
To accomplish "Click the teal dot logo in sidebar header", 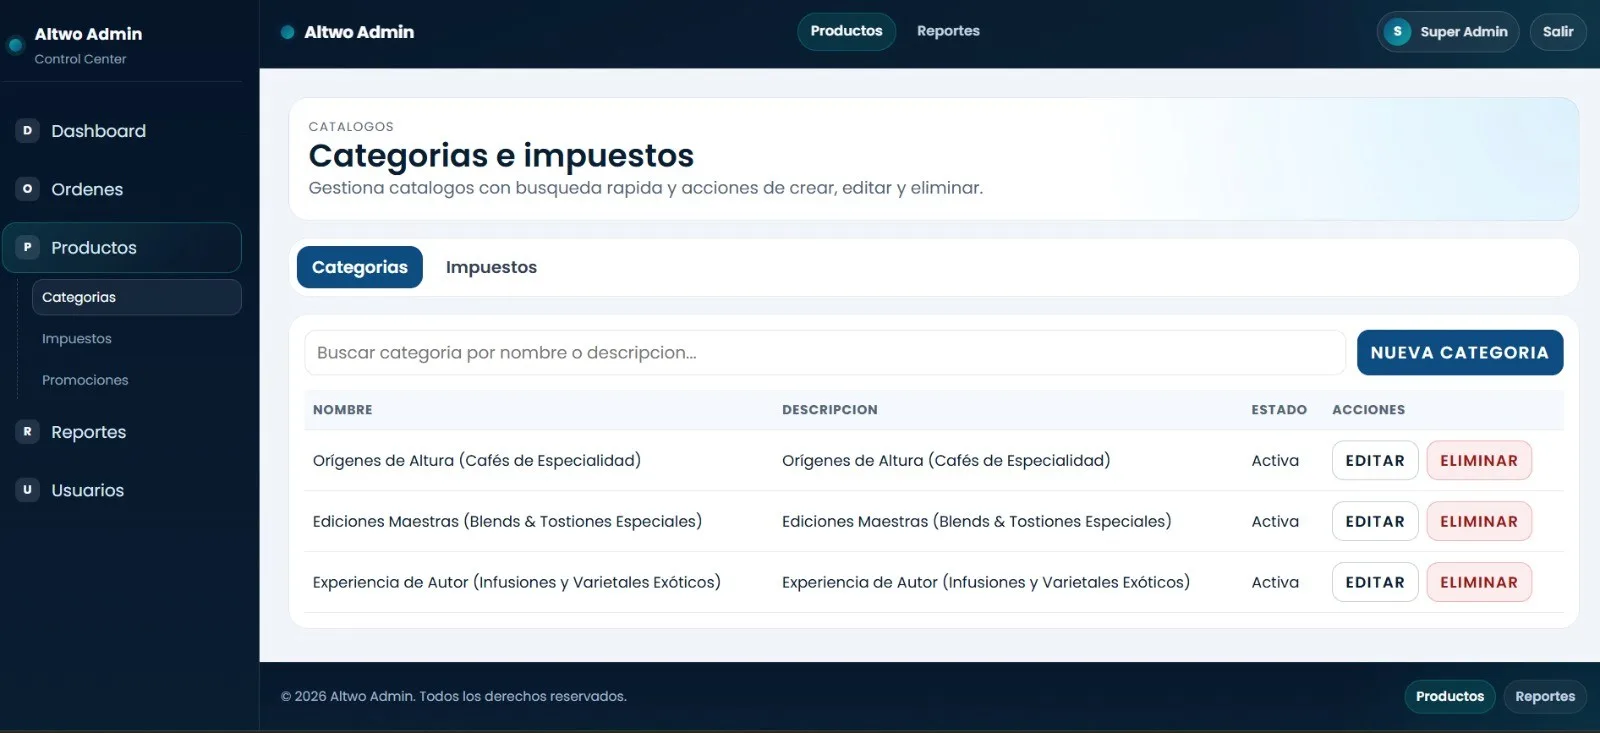I will point(15,45).
